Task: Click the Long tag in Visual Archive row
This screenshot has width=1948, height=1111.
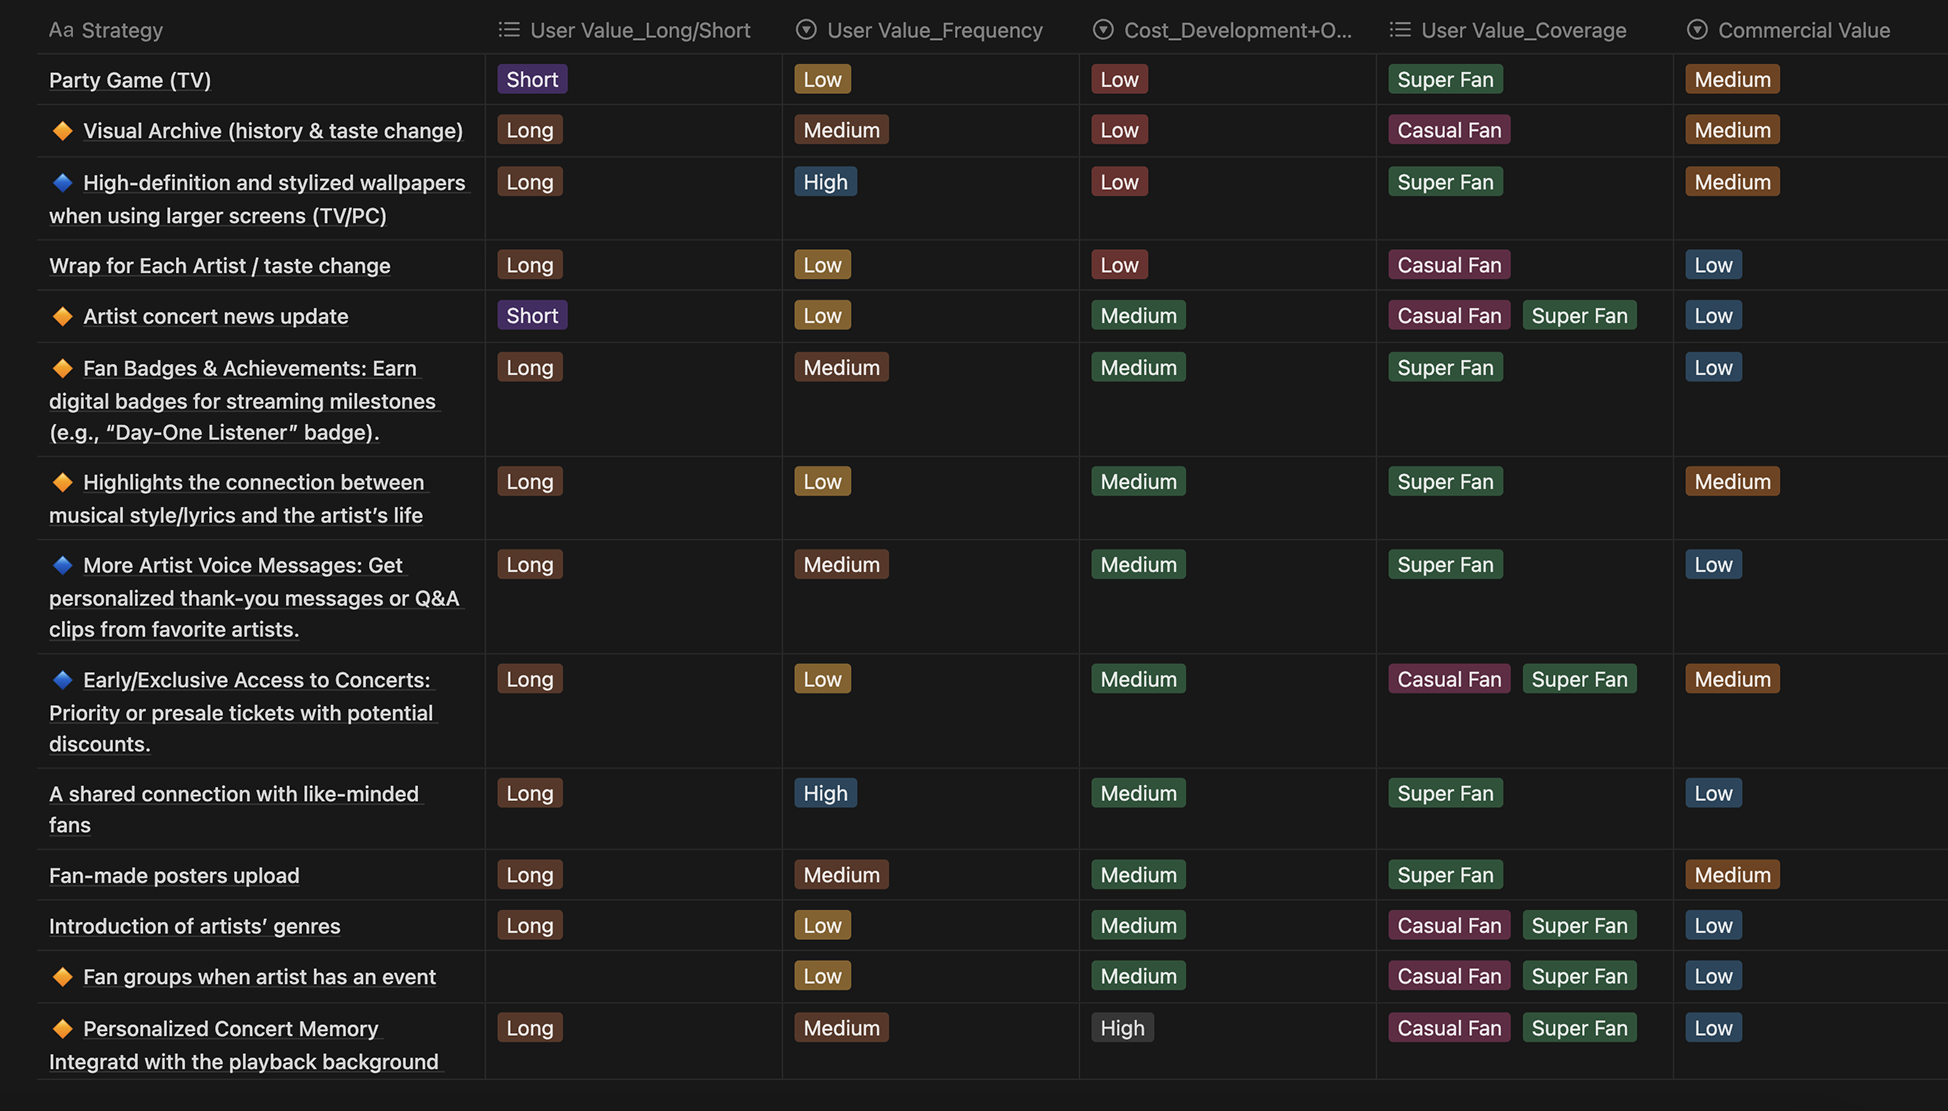Action: pos(530,130)
